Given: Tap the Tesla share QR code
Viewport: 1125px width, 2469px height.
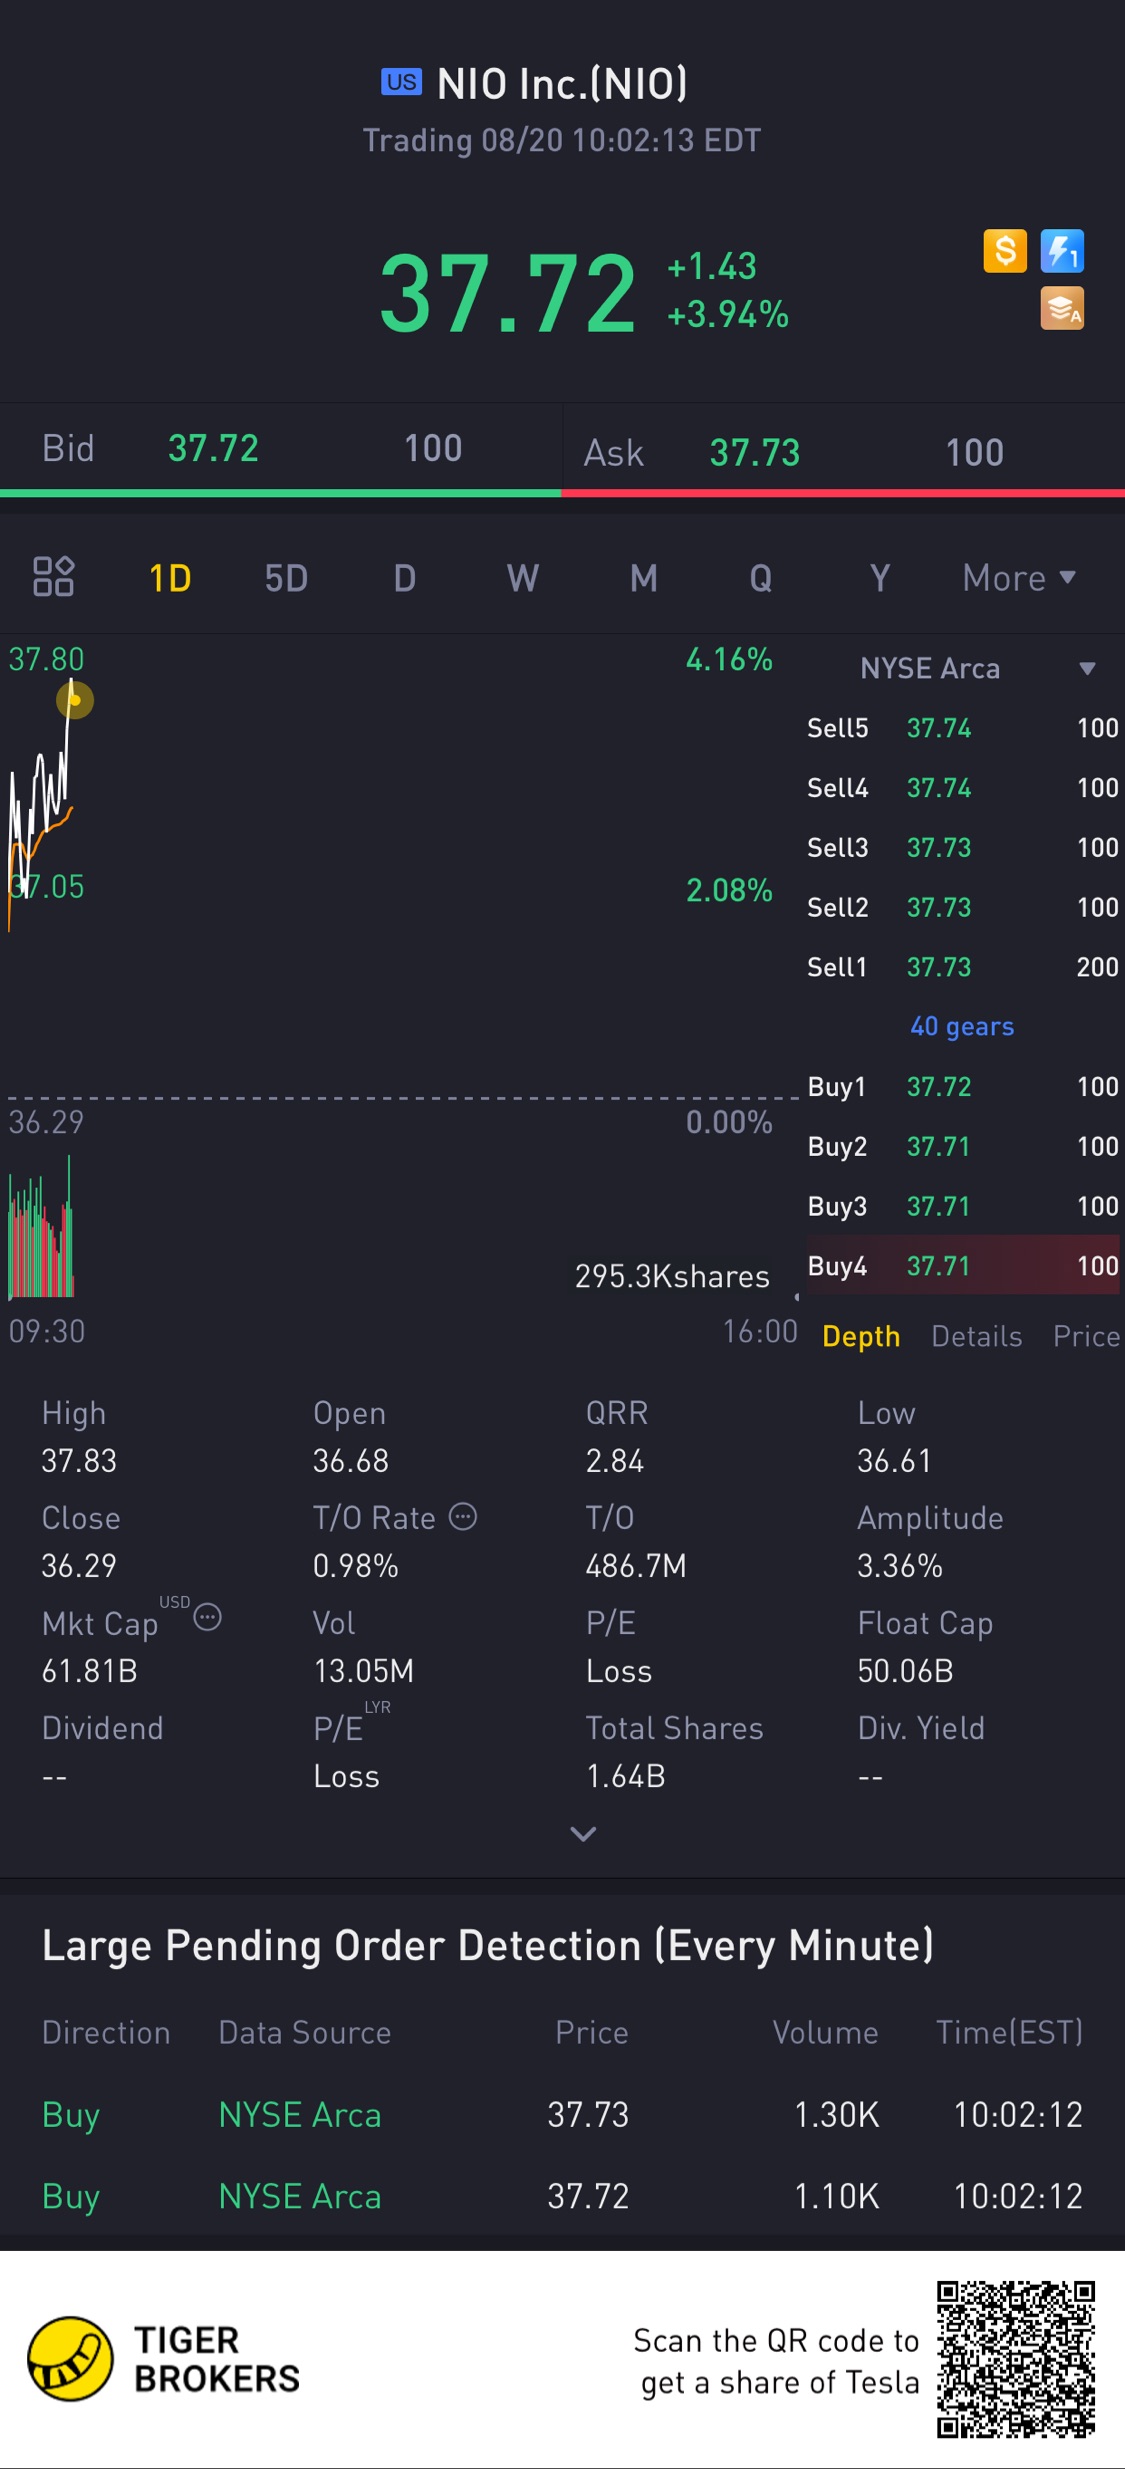Looking at the screenshot, I should (x=1016, y=2360).
